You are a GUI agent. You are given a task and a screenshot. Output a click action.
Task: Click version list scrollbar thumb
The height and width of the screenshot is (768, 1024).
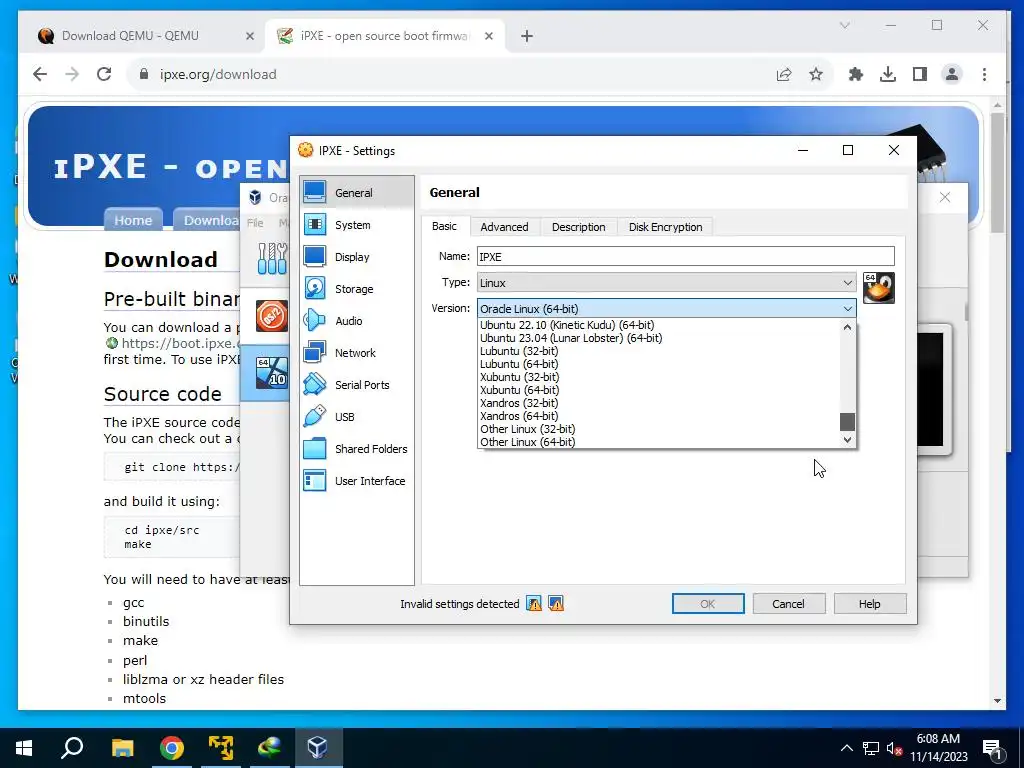[x=848, y=421]
